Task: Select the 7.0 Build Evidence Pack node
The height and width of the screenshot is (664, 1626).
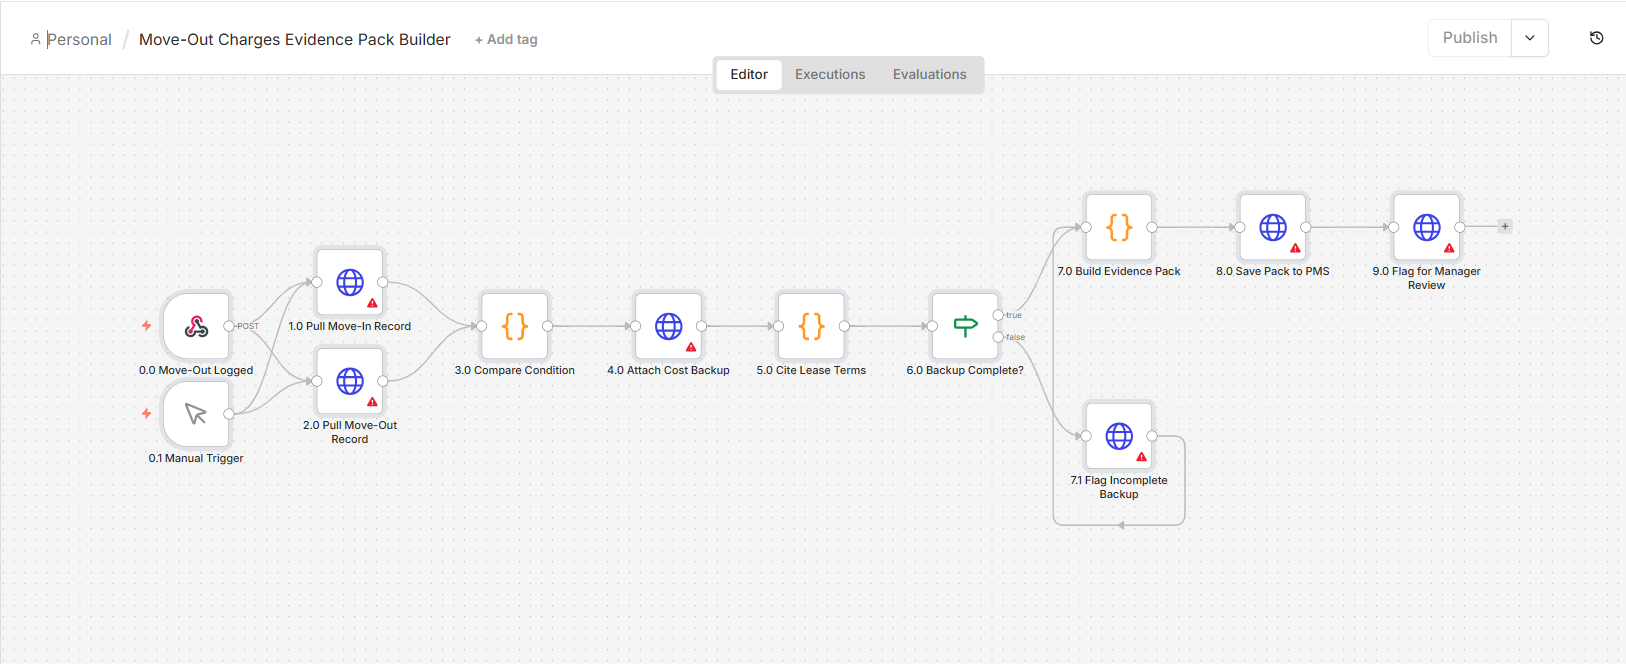Action: pyautogui.click(x=1119, y=227)
